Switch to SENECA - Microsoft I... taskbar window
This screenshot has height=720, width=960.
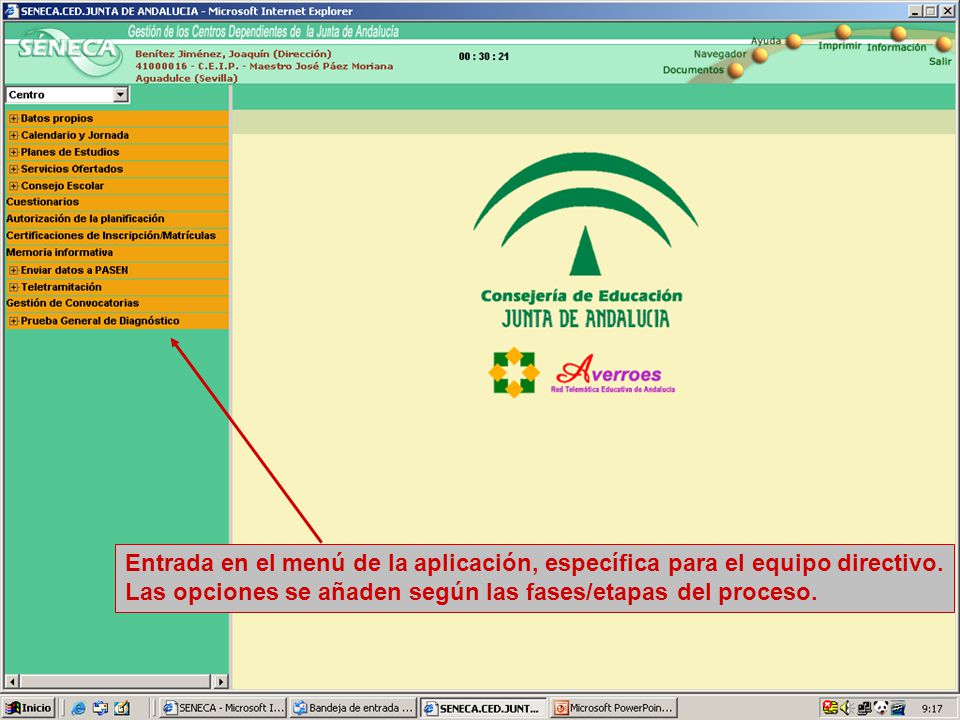[223, 708]
